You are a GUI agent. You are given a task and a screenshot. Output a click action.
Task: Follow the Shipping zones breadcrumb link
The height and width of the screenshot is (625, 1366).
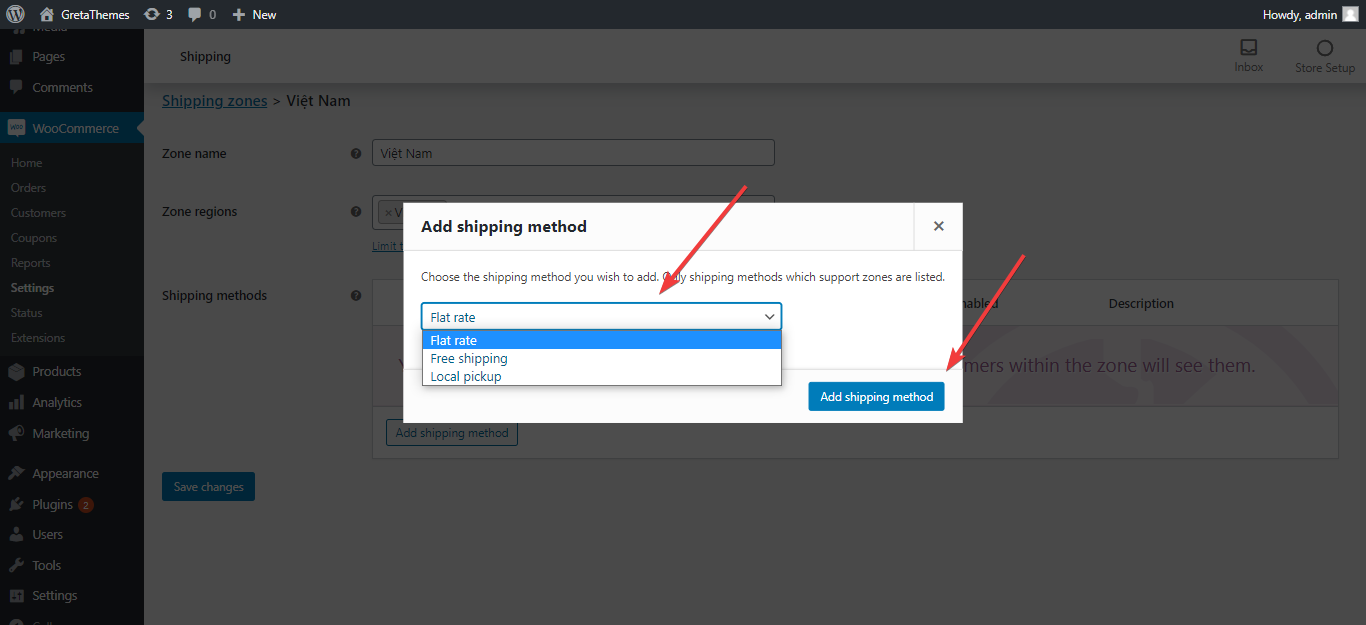tap(215, 101)
